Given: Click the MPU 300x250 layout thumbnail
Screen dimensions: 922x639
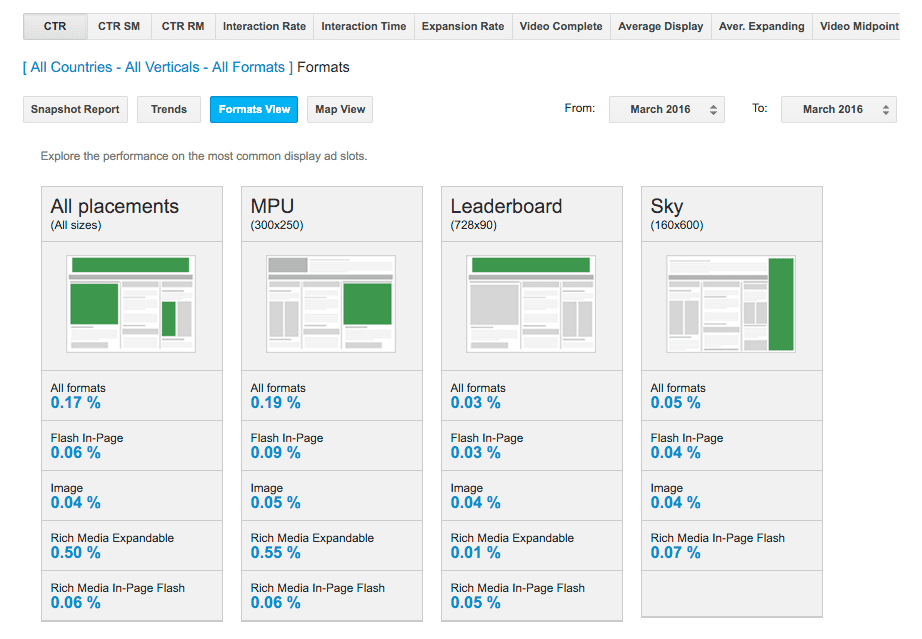Looking at the screenshot, I should pos(331,303).
